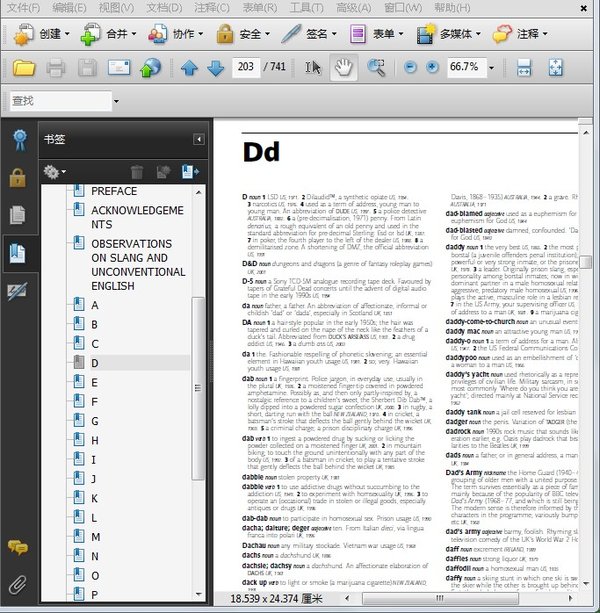This screenshot has width=600, height=613.
Task: Open the pages thumbnail sidebar panel
Action: click(x=18, y=215)
